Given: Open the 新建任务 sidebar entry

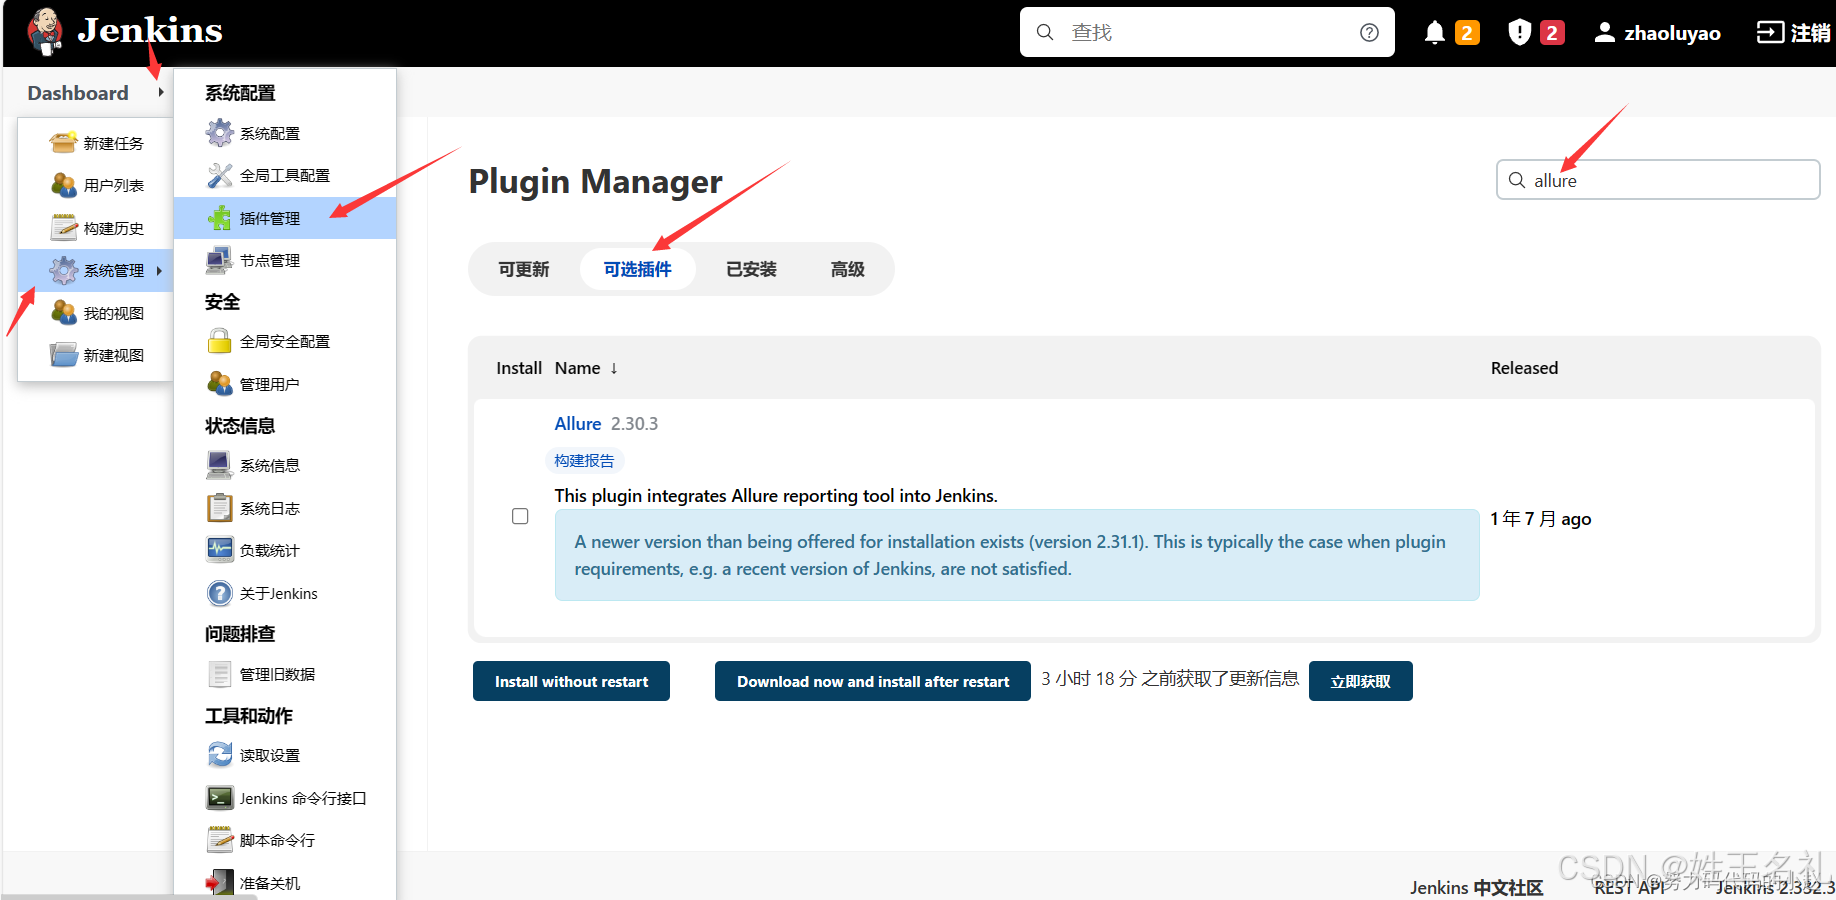Looking at the screenshot, I should coord(96,143).
